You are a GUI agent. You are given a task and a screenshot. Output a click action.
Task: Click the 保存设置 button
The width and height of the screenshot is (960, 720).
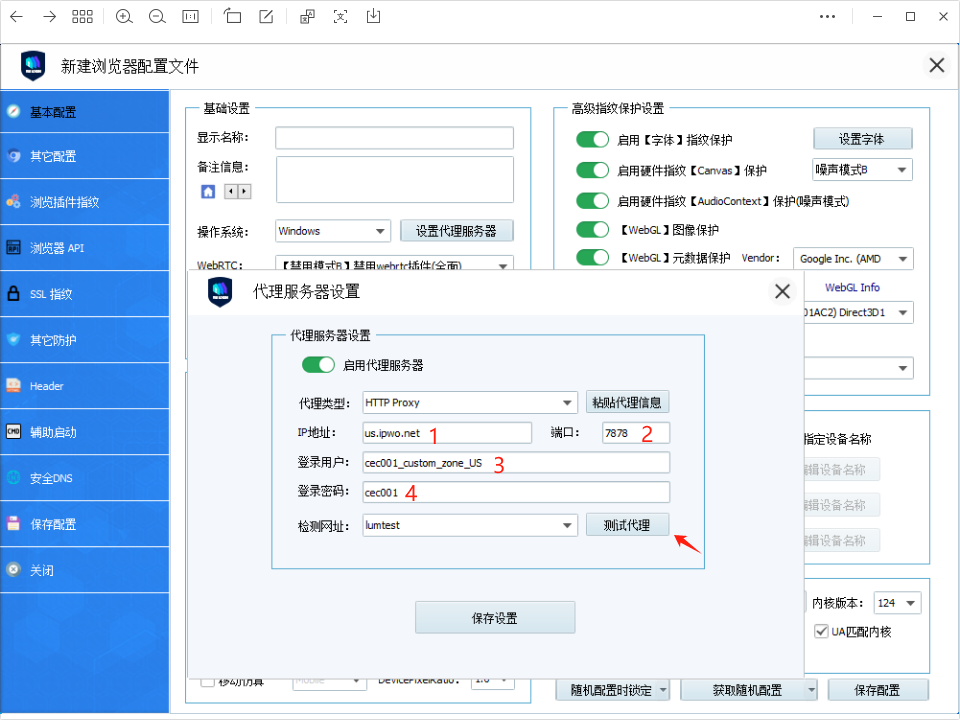coord(495,618)
